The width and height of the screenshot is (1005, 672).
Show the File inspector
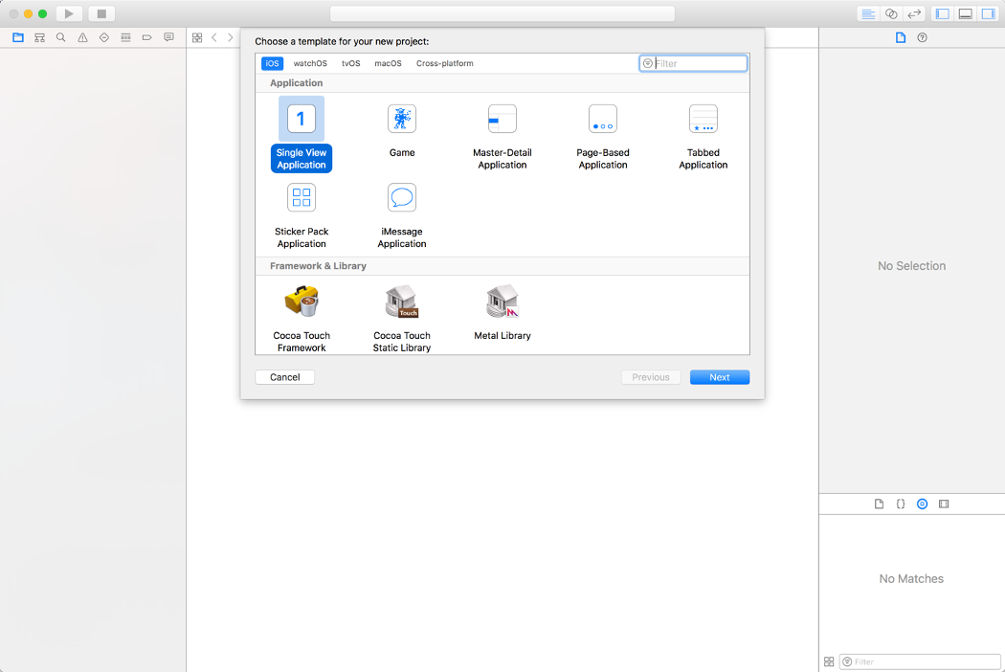pyautogui.click(x=901, y=38)
